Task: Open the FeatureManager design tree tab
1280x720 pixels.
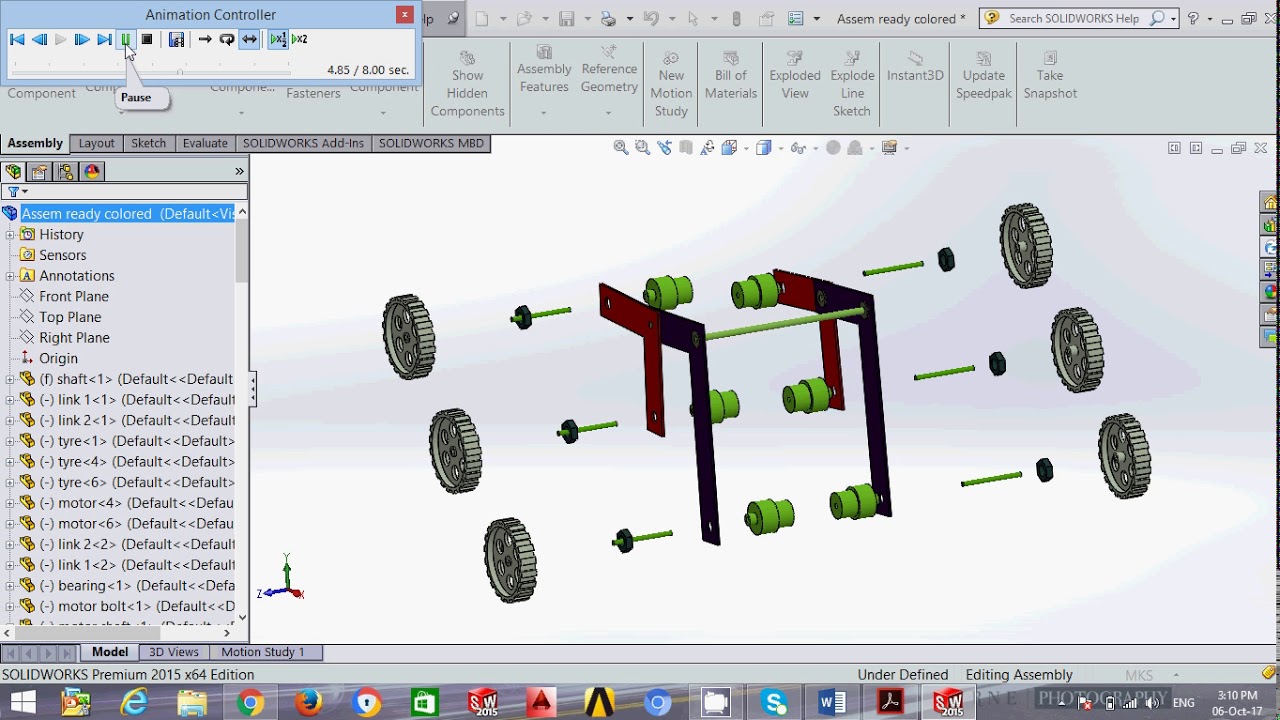Action: click(x=13, y=171)
